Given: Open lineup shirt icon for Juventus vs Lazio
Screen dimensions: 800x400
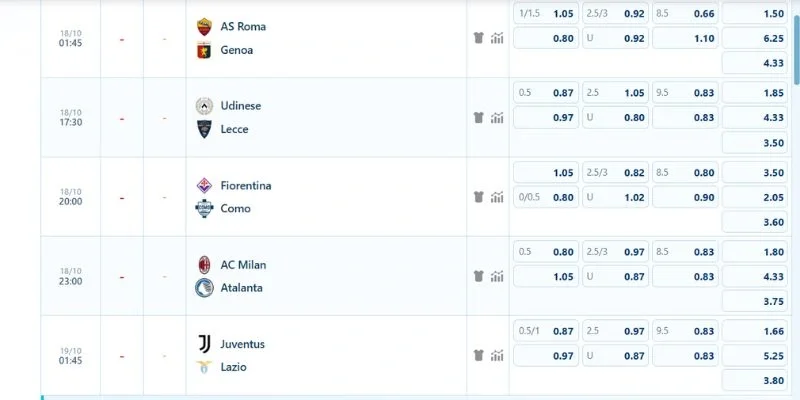Looking at the screenshot, I should click(478, 355).
